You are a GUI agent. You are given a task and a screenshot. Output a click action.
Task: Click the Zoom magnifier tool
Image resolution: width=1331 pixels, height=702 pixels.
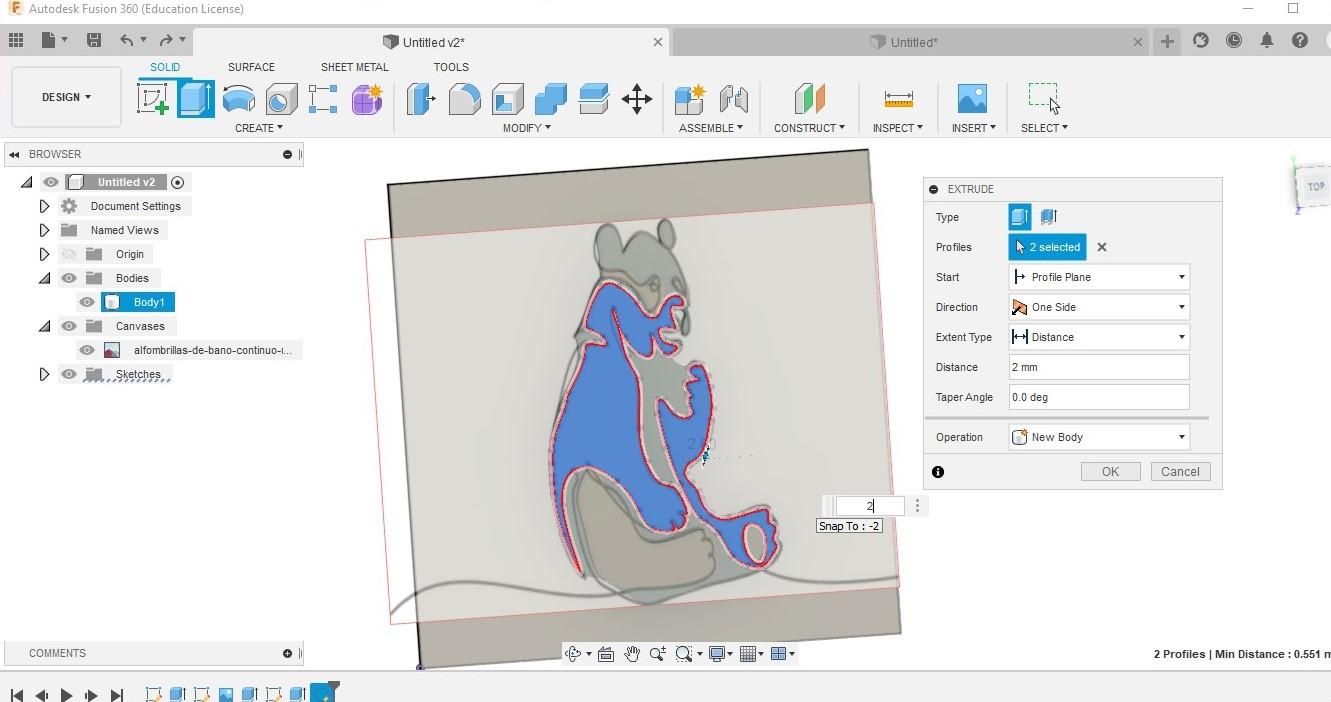coord(657,654)
